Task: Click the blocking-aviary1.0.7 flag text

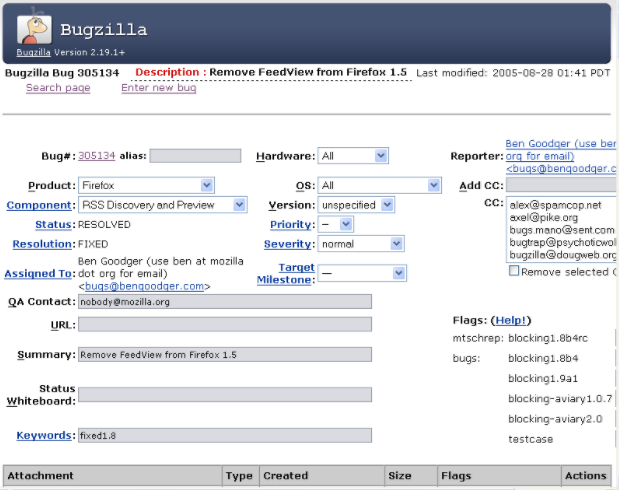Action: pos(560,399)
